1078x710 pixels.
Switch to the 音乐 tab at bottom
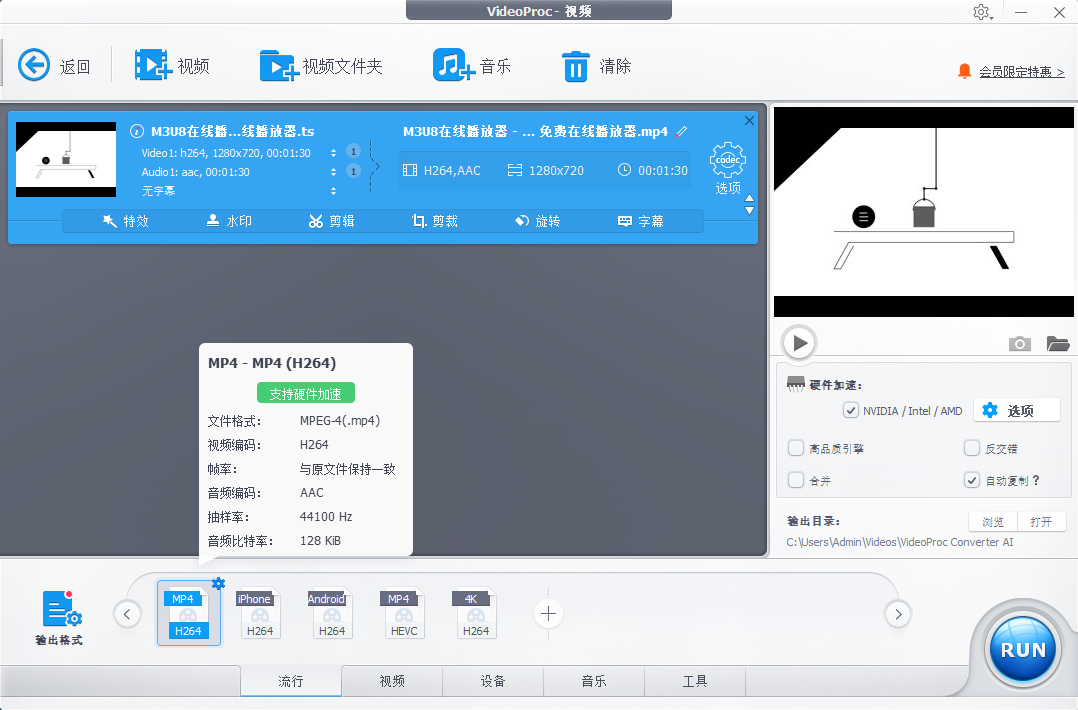coord(594,680)
